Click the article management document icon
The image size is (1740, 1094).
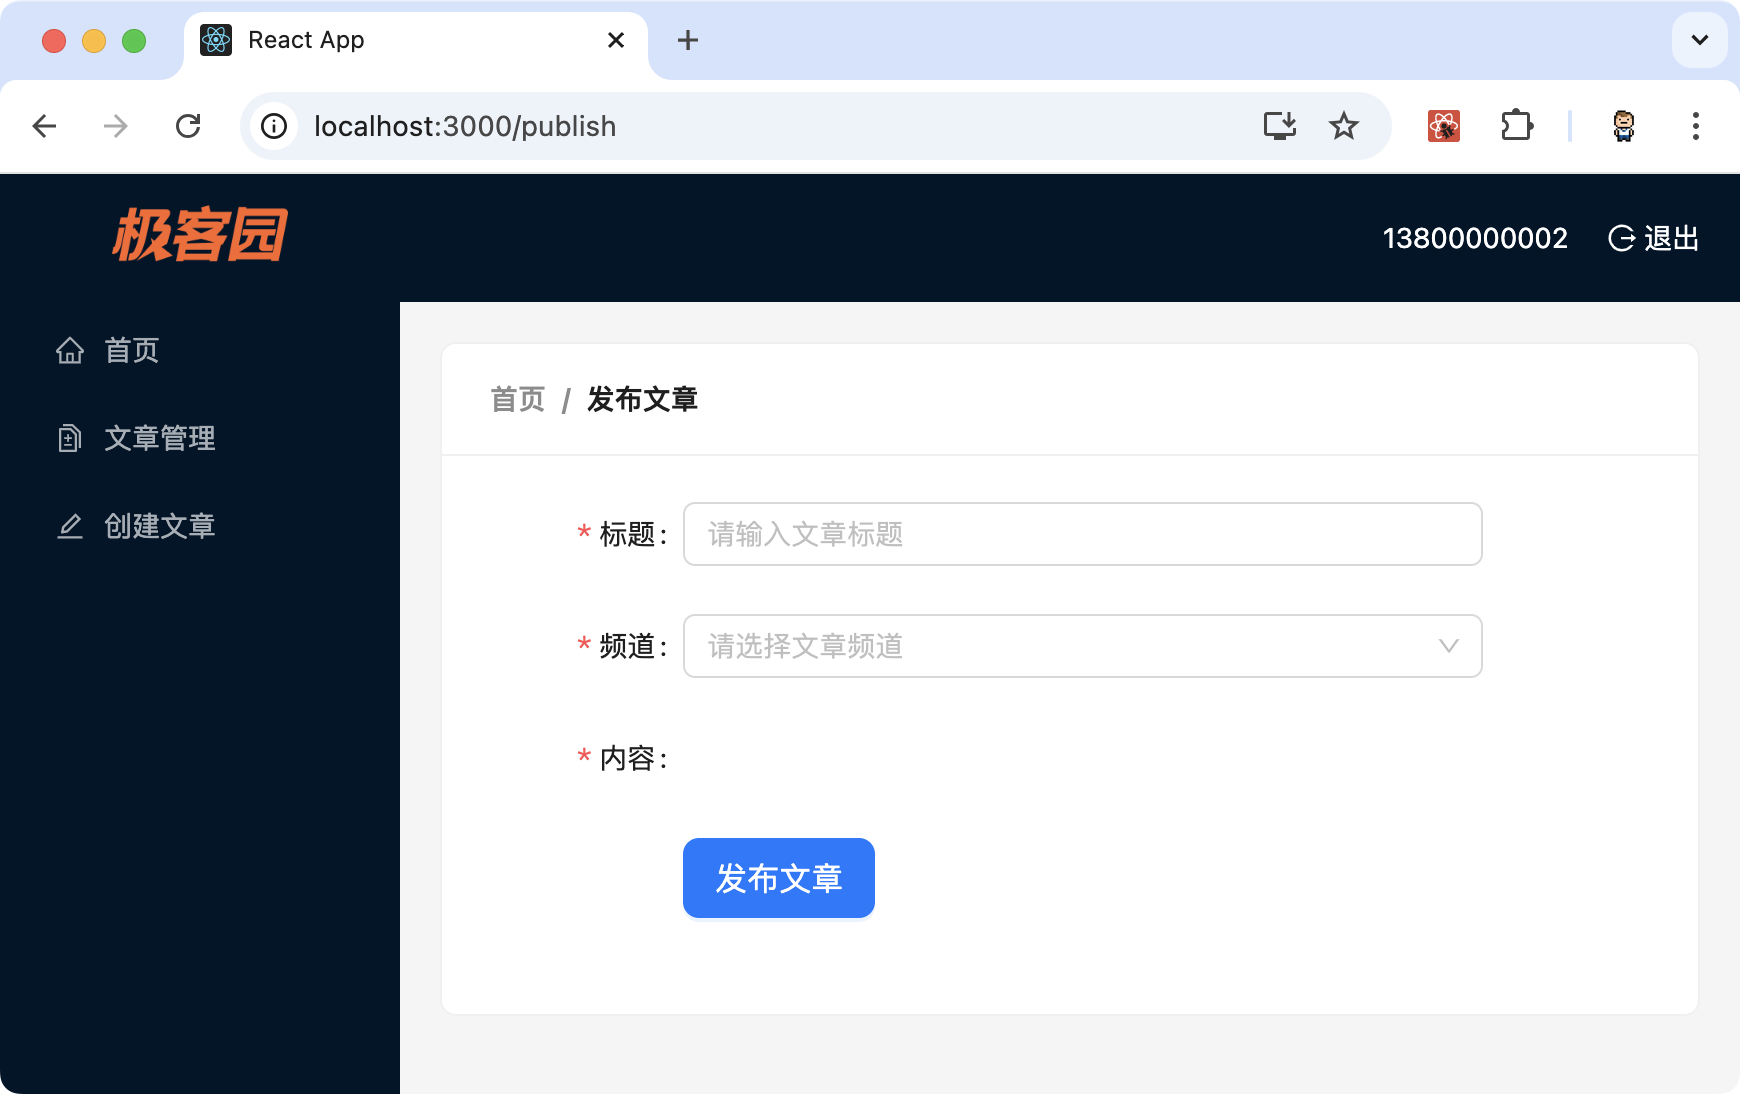70,439
